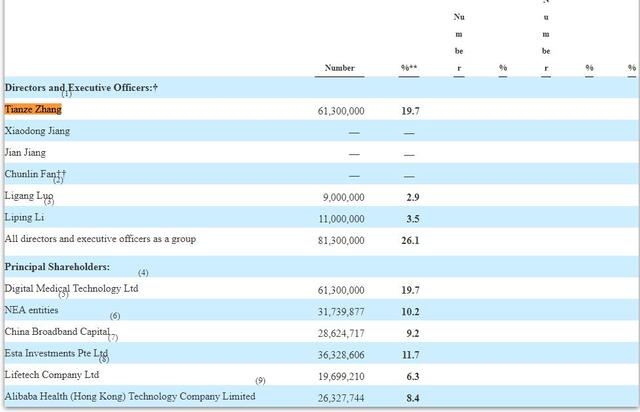This screenshot has height=412, width=640.
Task: Click the 26.1 percentage for the group
Action: point(410,241)
